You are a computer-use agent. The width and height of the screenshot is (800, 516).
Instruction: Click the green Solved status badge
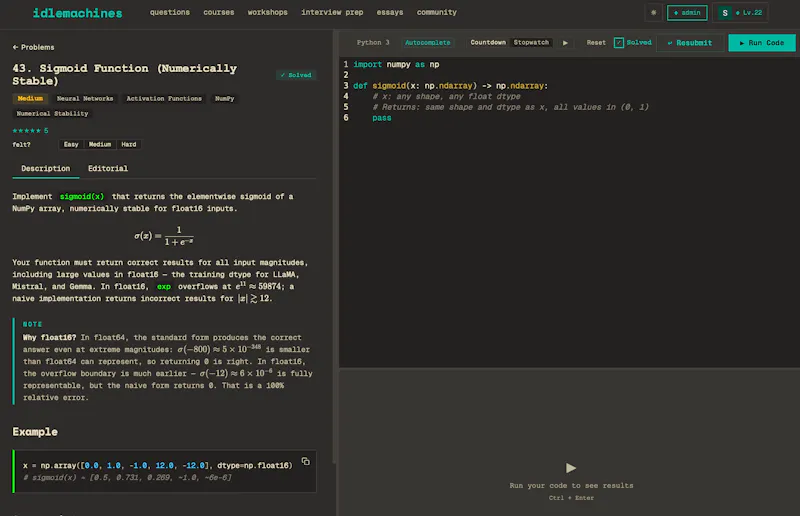[296, 75]
